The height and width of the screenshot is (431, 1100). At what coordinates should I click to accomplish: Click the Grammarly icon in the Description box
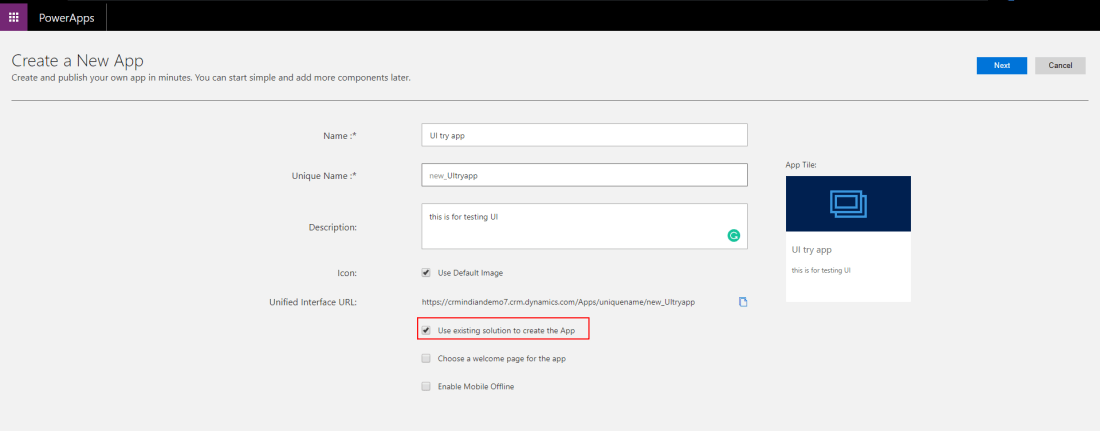pos(733,236)
